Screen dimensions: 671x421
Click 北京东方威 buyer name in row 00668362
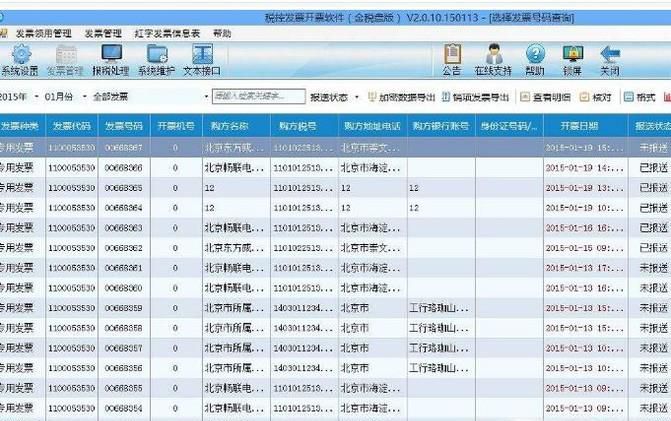(x=236, y=248)
